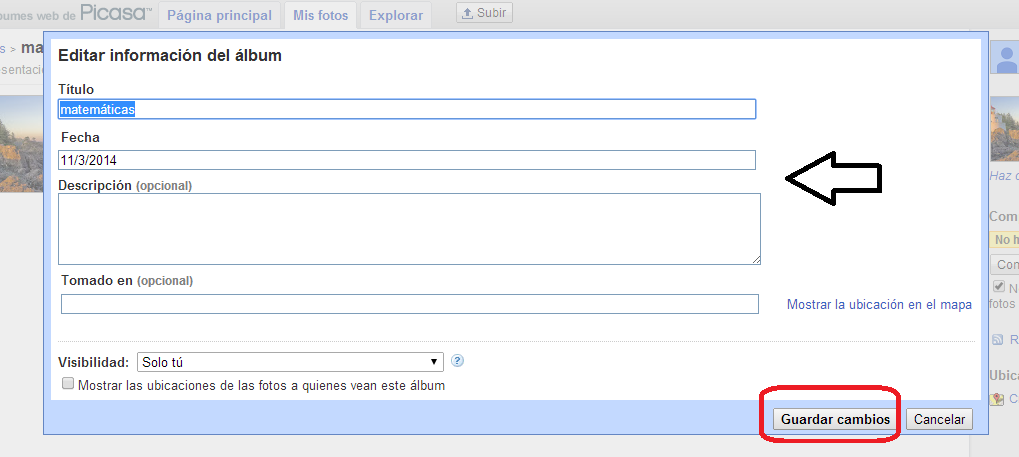Toggle the partially hidden sidebar checkbox
This screenshot has height=457, width=1019.
pyautogui.click(x=998, y=287)
